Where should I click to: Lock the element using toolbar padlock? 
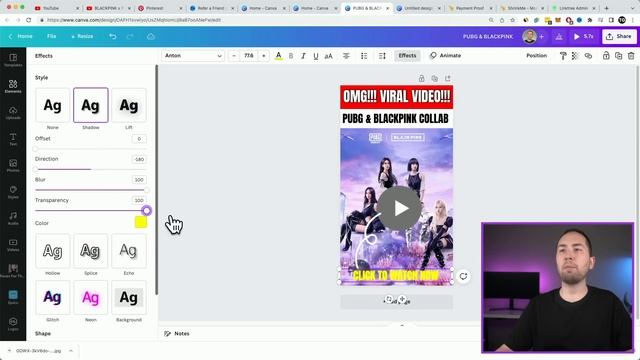[606, 56]
